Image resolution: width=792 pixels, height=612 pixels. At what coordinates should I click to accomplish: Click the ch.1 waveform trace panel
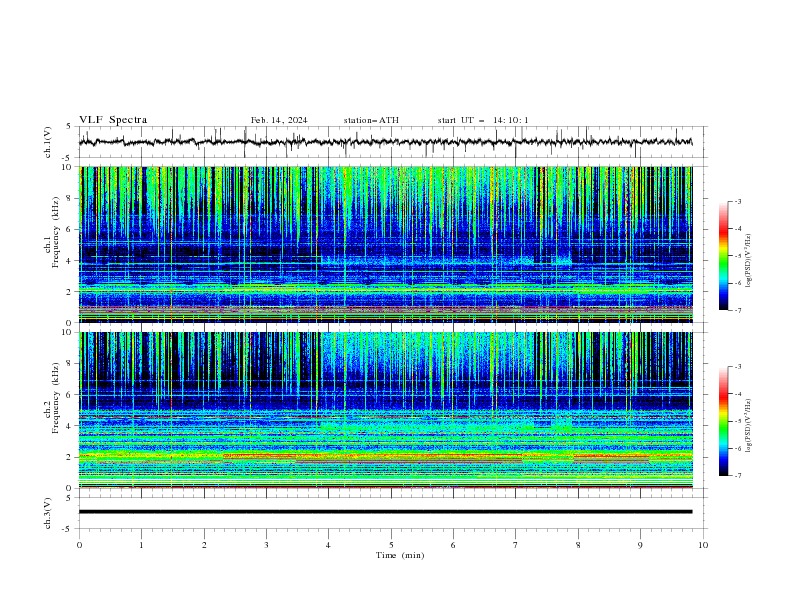tap(393, 142)
